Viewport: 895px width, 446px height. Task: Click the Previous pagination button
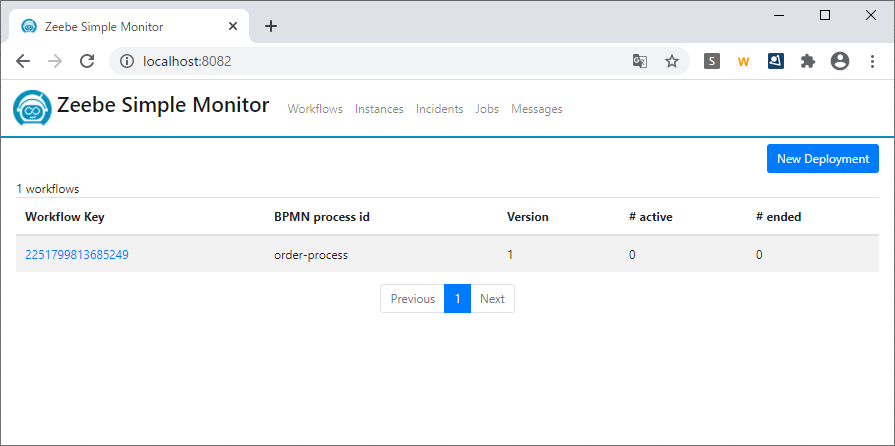[x=413, y=299]
